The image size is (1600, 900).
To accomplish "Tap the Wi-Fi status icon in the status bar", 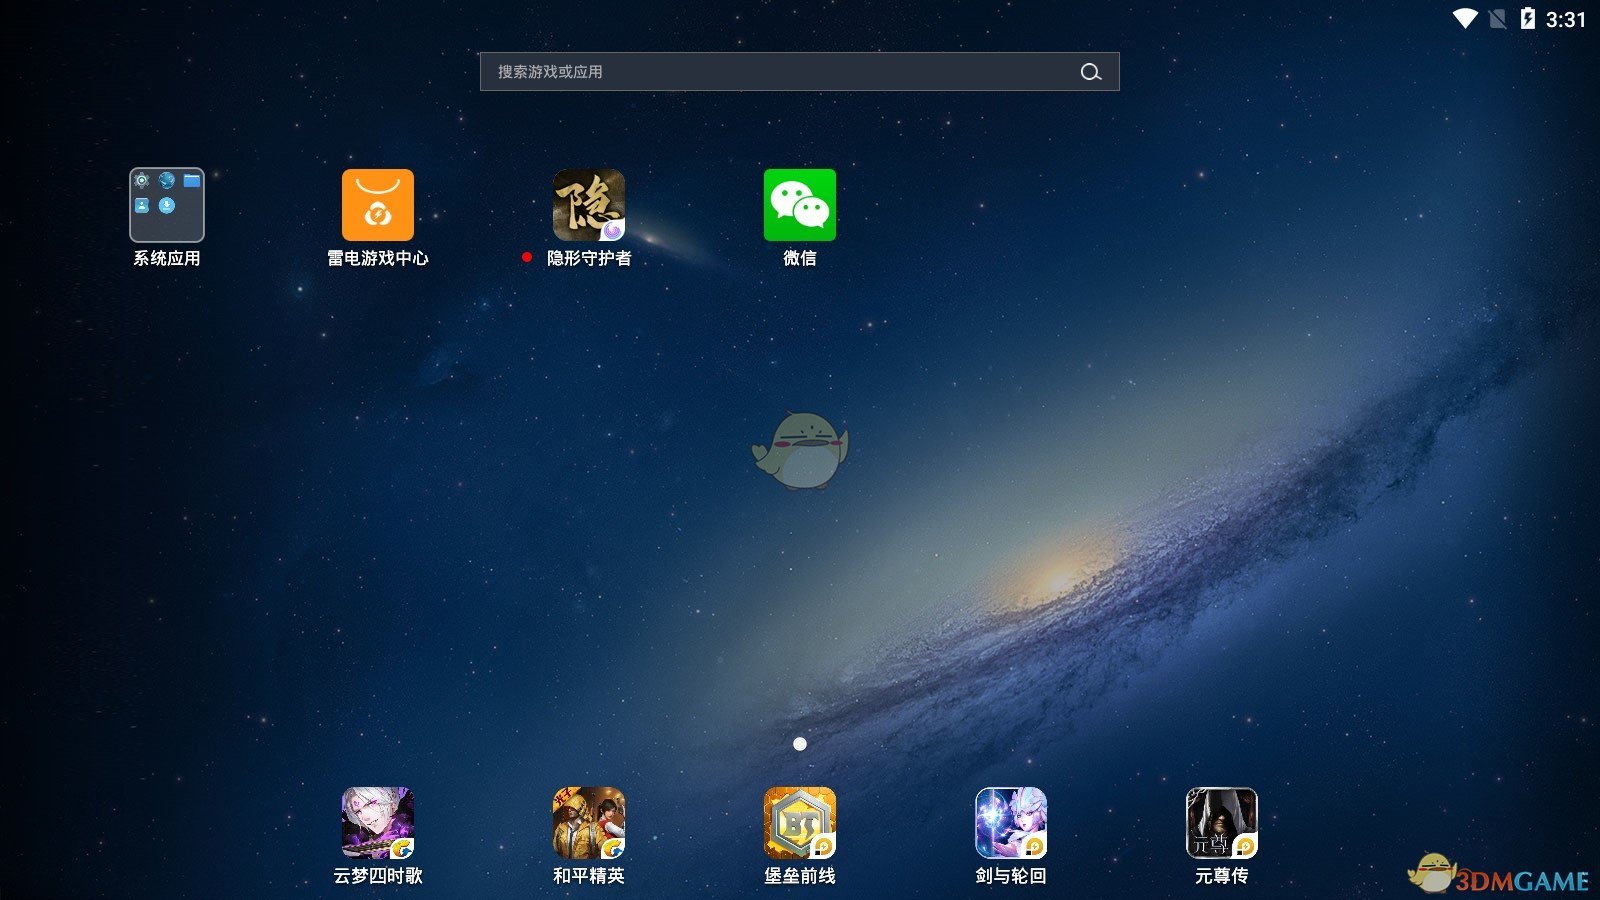I will (1464, 18).
